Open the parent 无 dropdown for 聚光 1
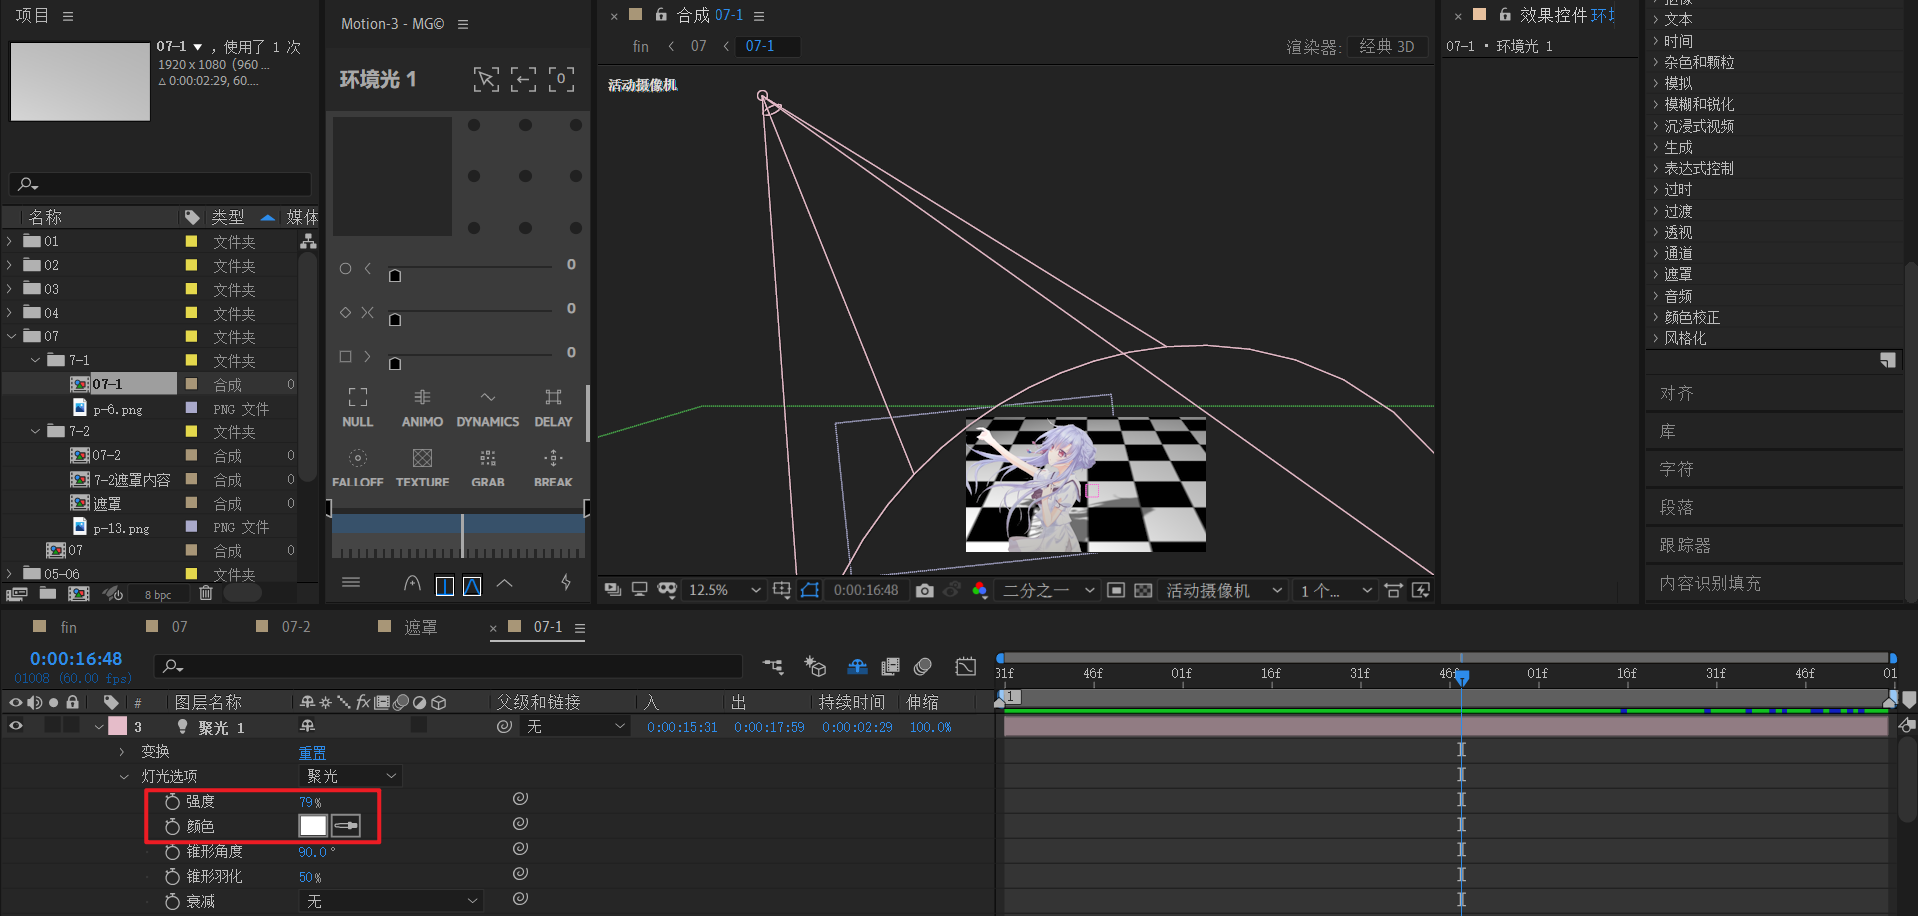Image resolution: width=1918 pixels, height=916 pixels. click(x=576, y=727)
